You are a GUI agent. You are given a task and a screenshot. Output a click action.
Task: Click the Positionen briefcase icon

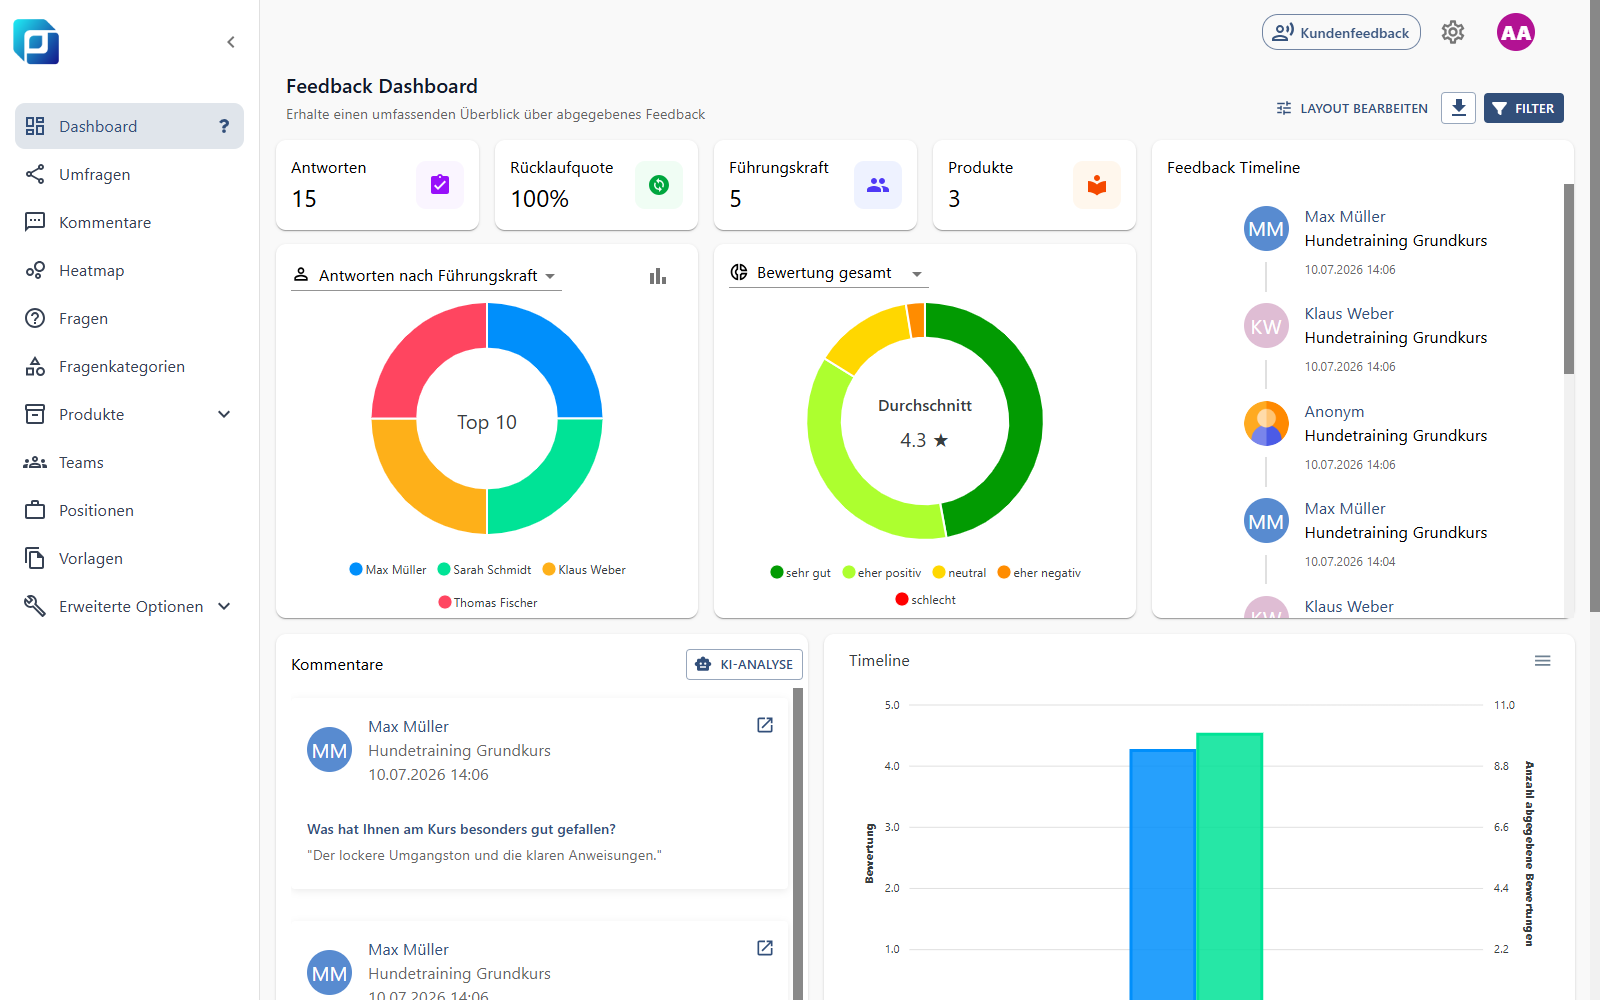pos(35,510)
